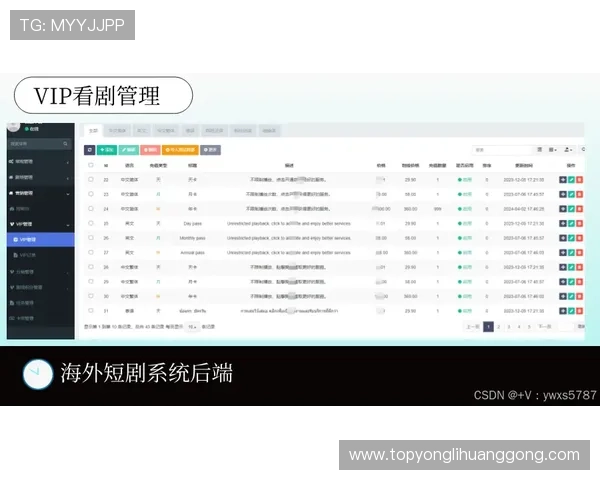Click the green edit icon for row ID 23
600x480 pixels.
click(x=571, y=194)
